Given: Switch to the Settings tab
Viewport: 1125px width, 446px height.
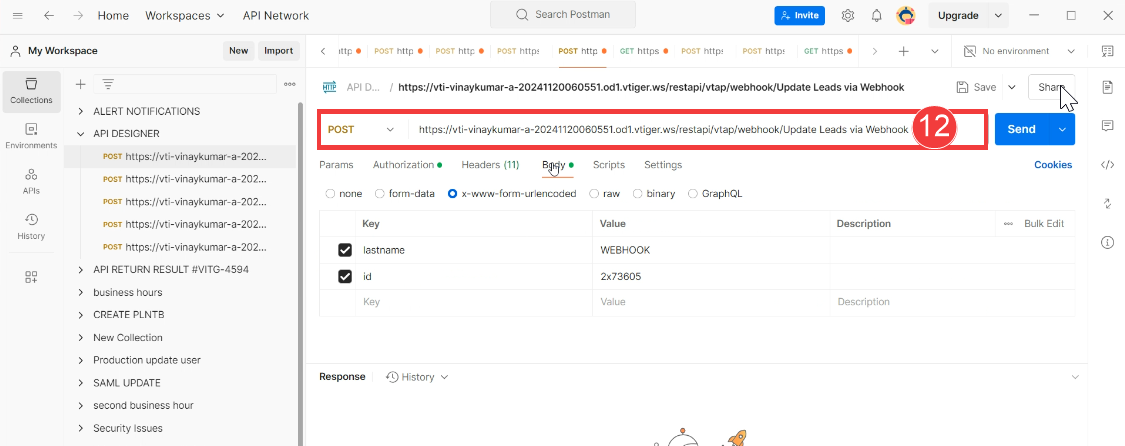Looking at the screenshot, I should coord(663,164).
